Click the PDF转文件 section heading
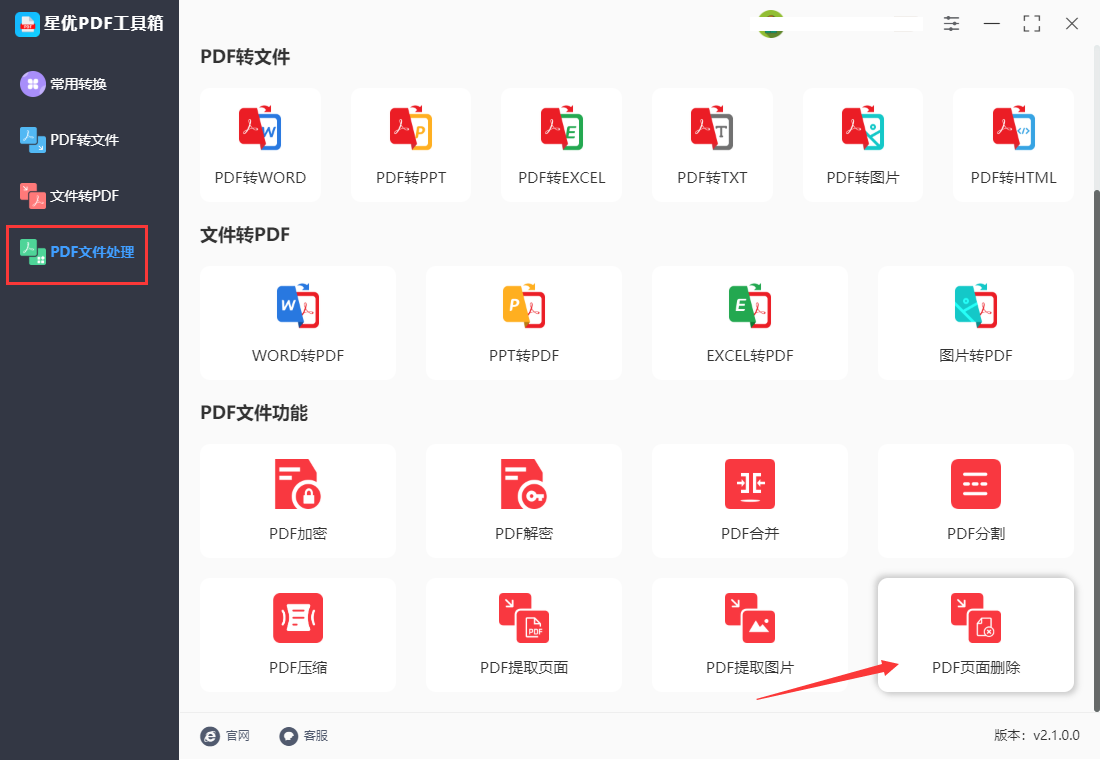The image size is (1100, 760). [245, 57]
